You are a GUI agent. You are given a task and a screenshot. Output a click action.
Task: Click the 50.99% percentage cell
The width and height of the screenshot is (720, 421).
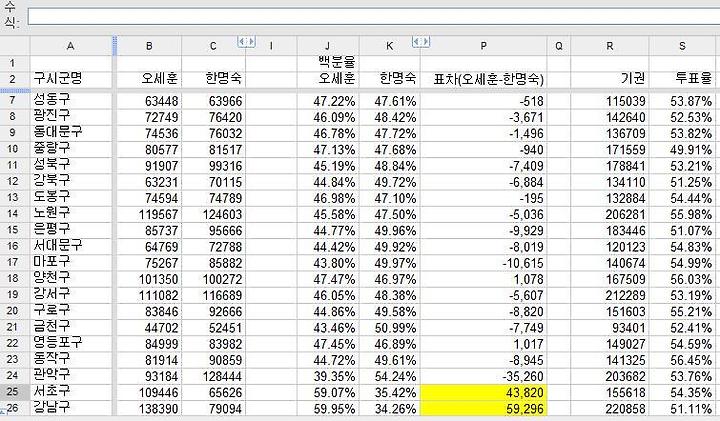tap(389, 328)
